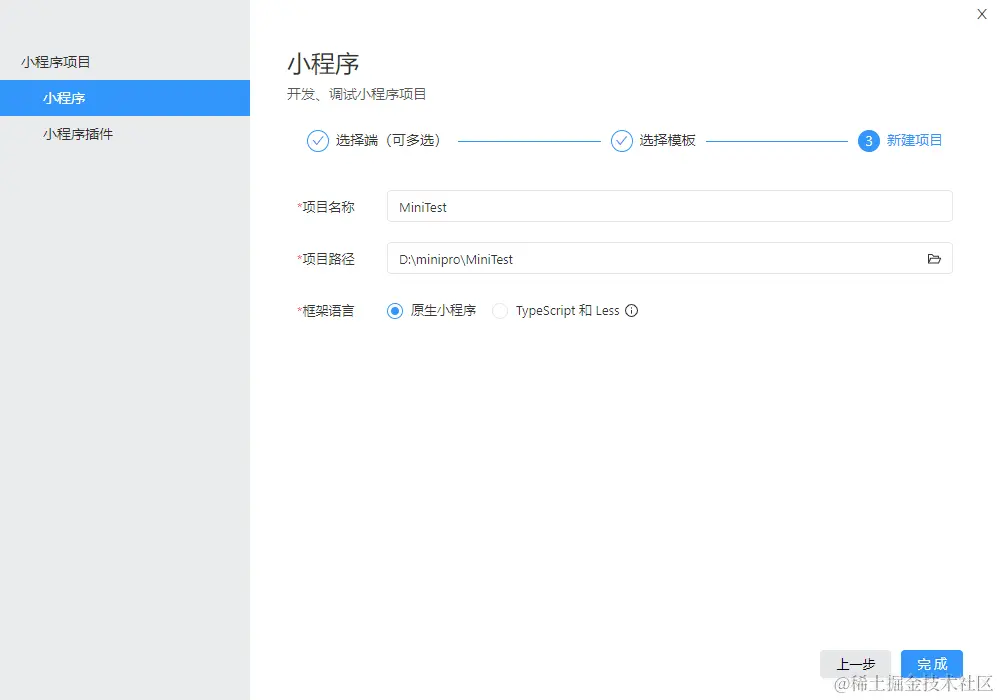Click the checkmark icon for 选择端 step

pos(318,141)
